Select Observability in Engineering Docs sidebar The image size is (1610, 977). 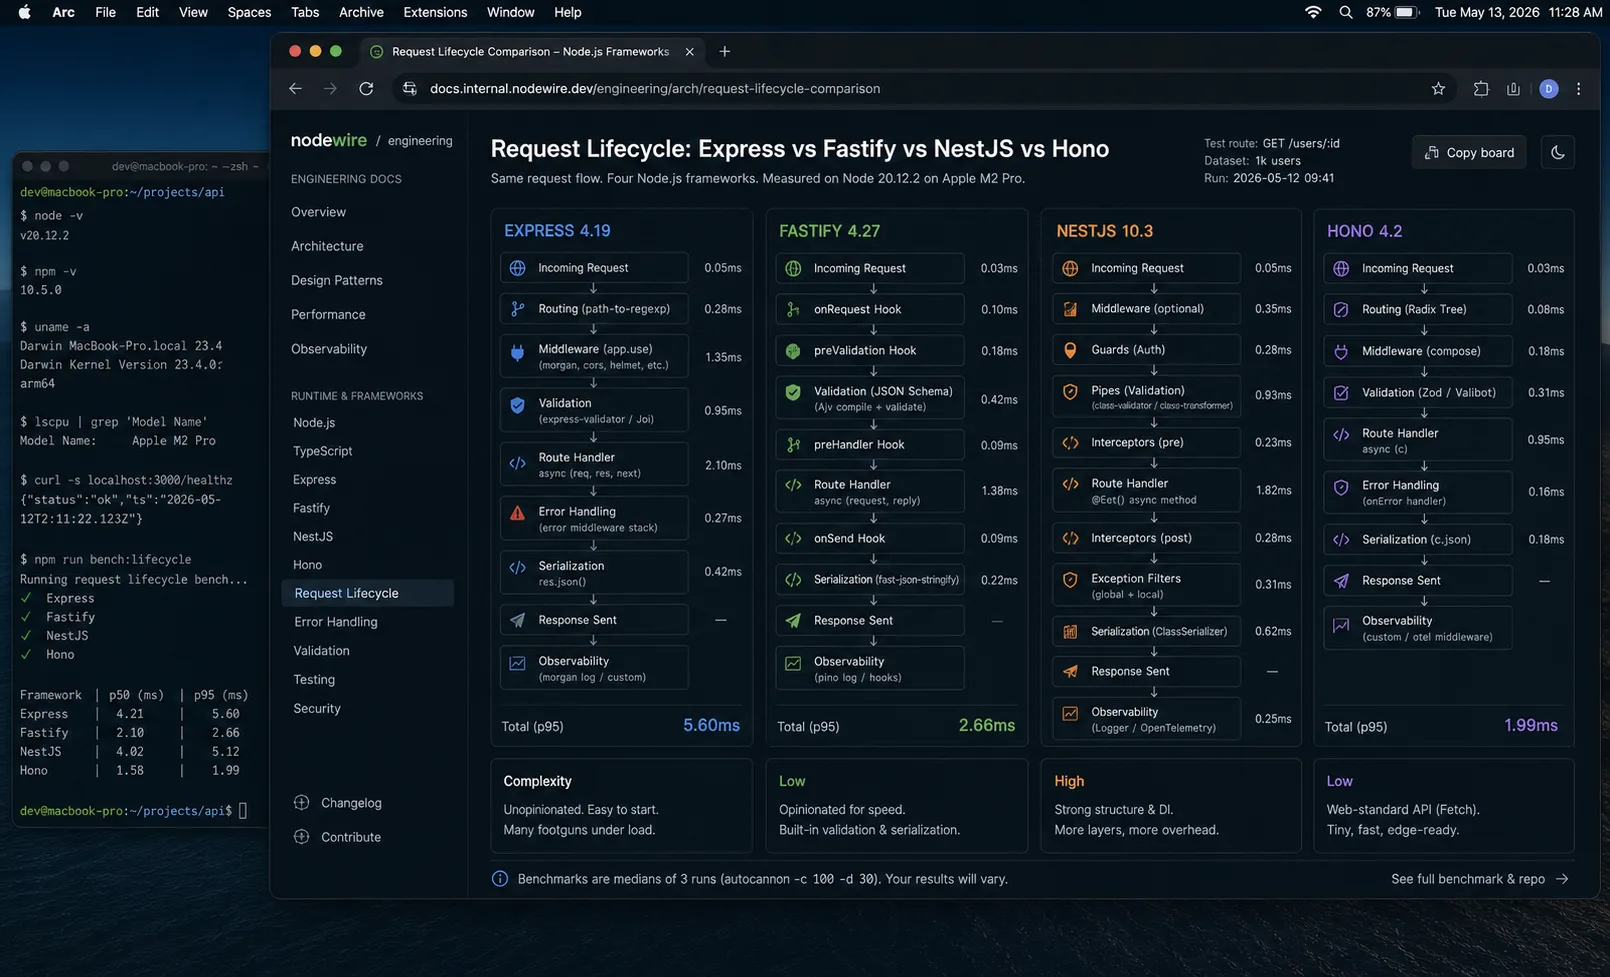click(329, 349)
